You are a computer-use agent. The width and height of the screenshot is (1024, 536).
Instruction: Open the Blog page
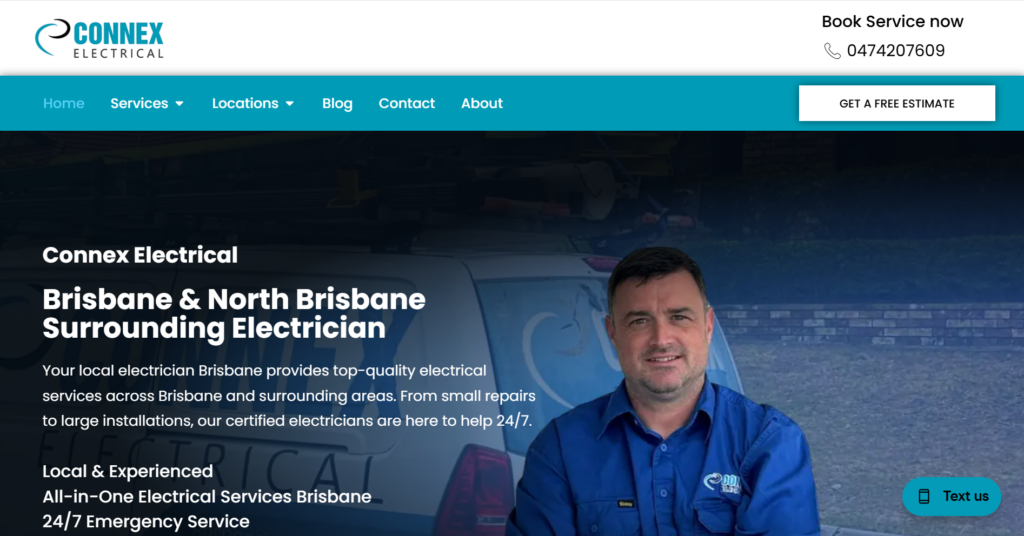coord(337,103)
